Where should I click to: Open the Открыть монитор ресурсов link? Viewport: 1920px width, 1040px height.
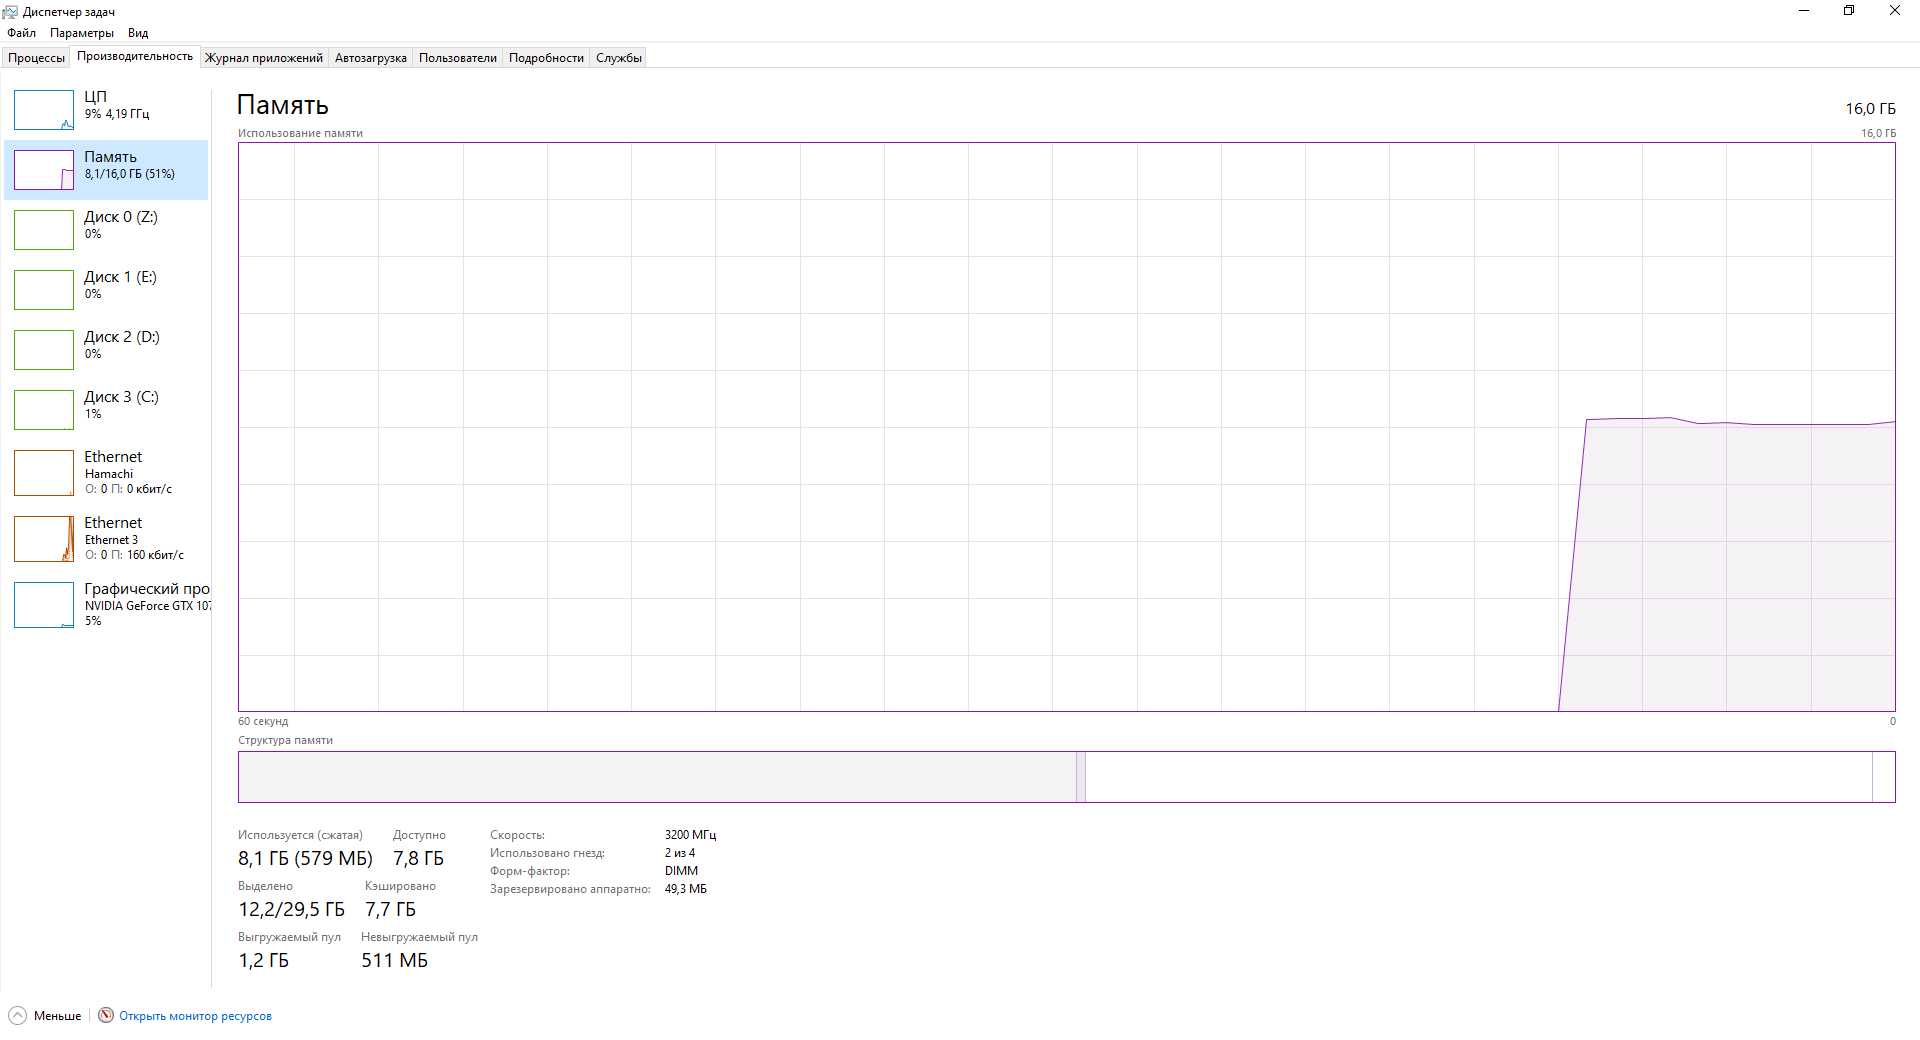click(x=195, y=1016)
